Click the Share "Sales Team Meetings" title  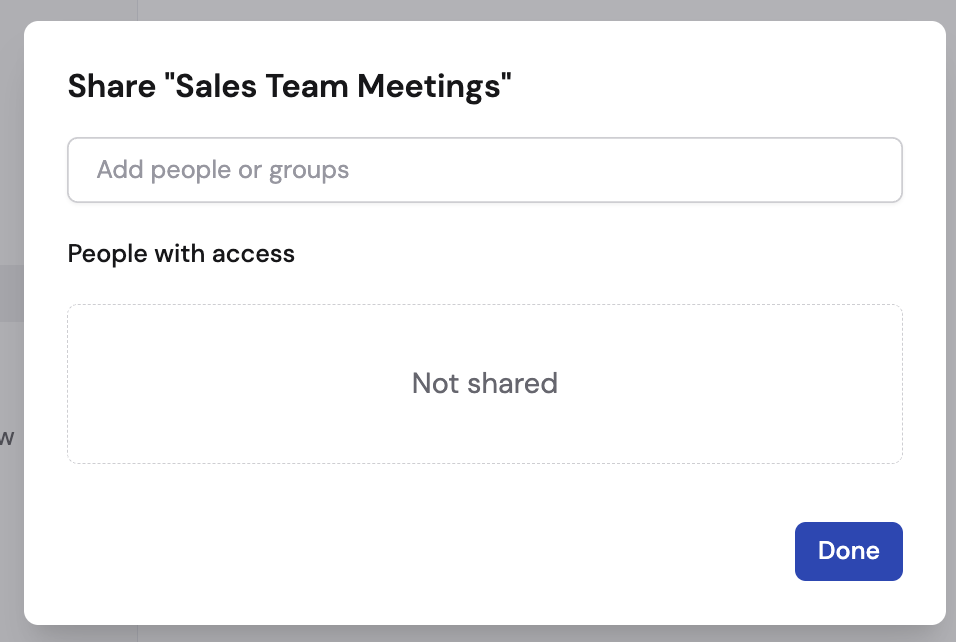coord(288,86)
